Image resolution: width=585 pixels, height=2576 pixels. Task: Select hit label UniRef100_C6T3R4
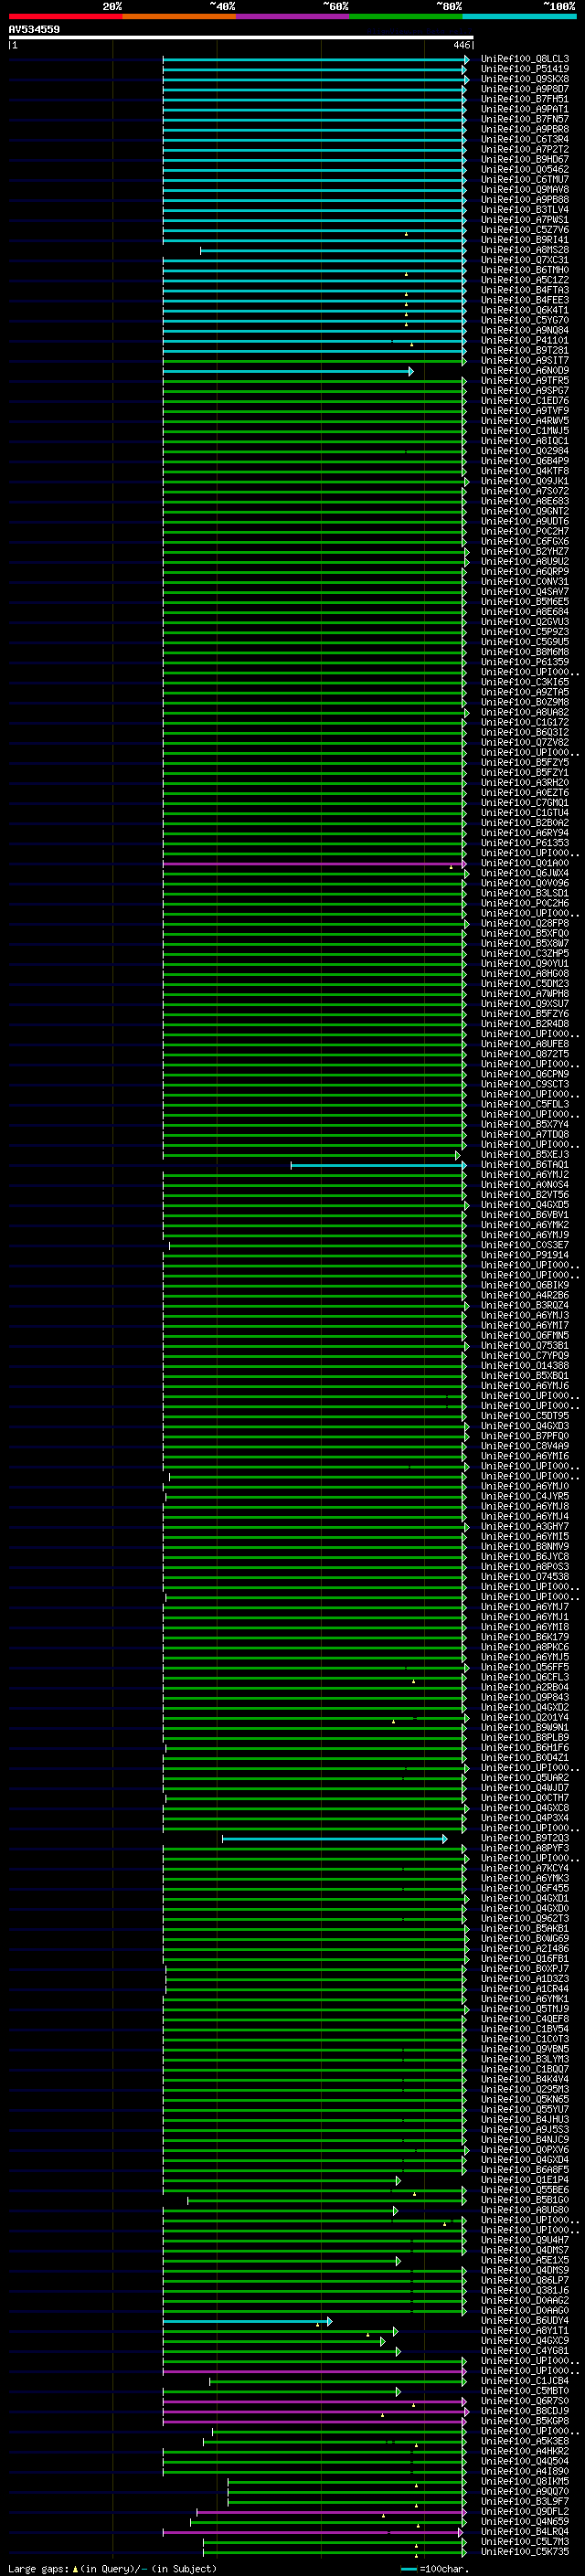[524, 139]
